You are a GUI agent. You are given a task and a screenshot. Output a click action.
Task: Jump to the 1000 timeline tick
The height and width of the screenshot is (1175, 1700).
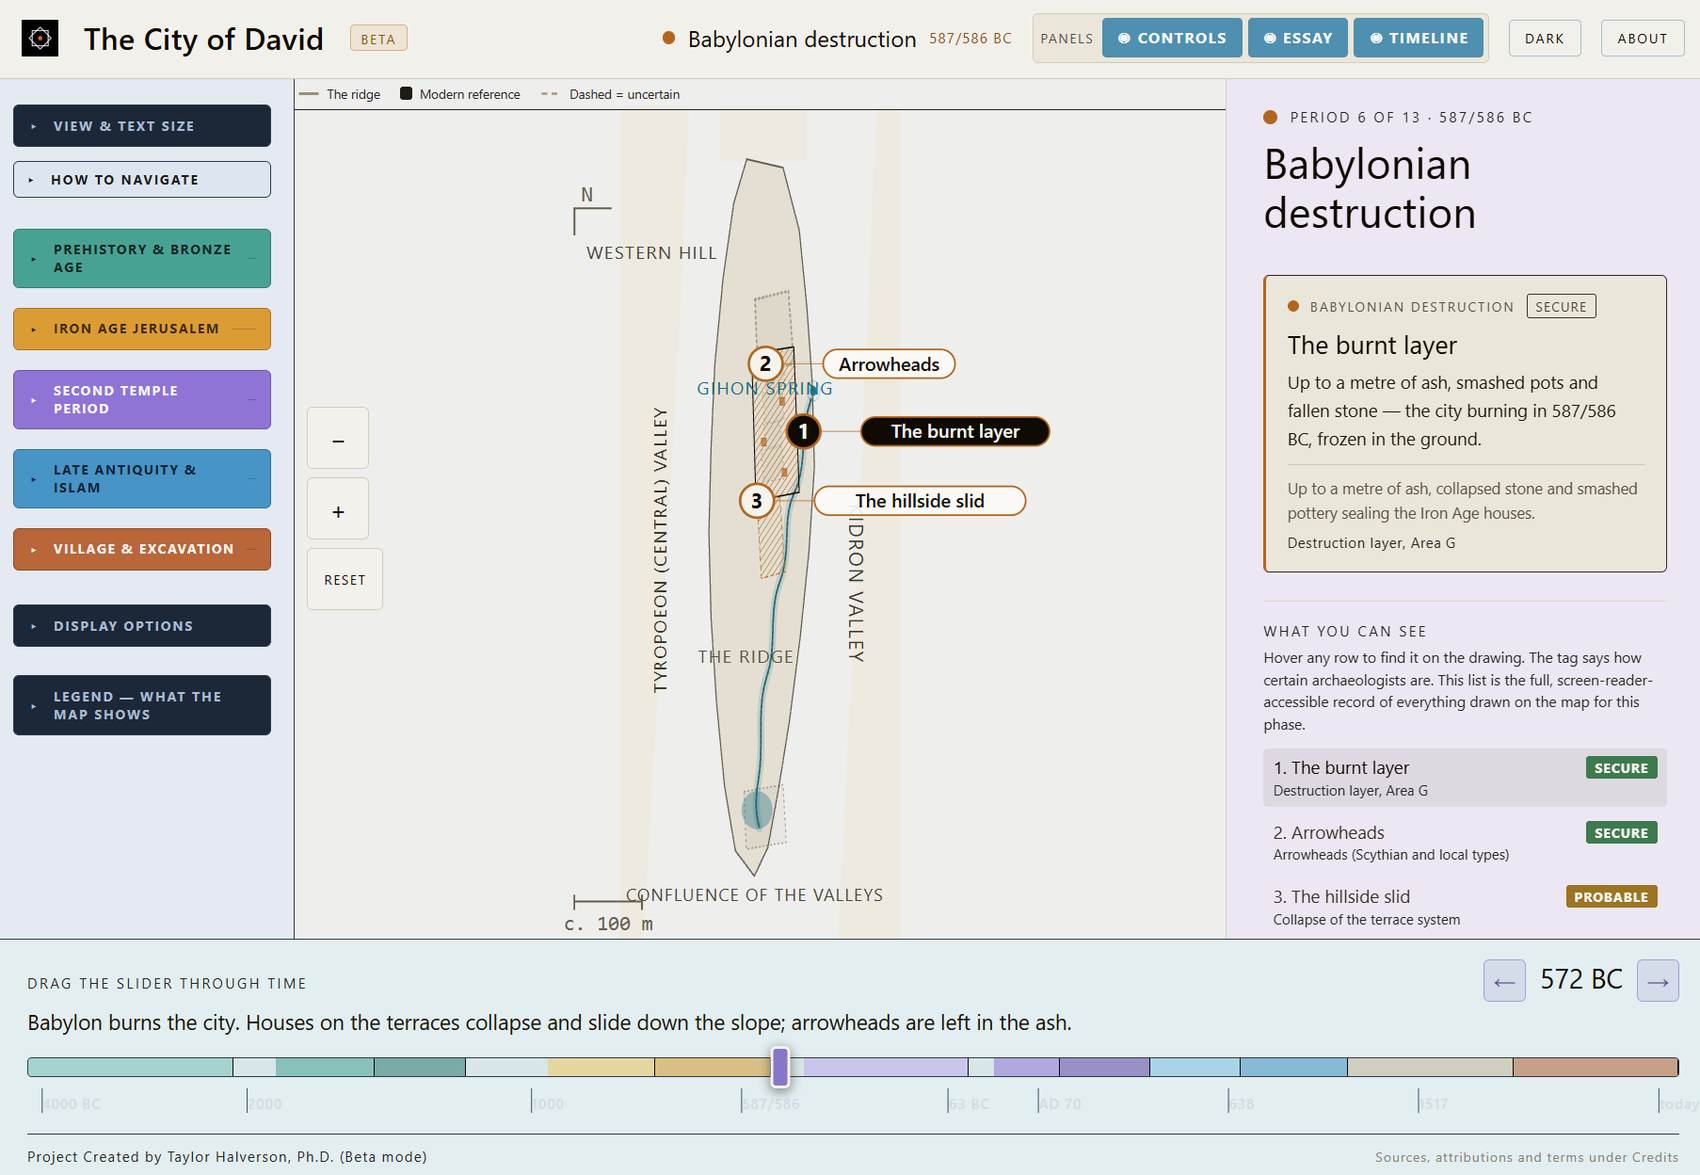click(548, 1104)
